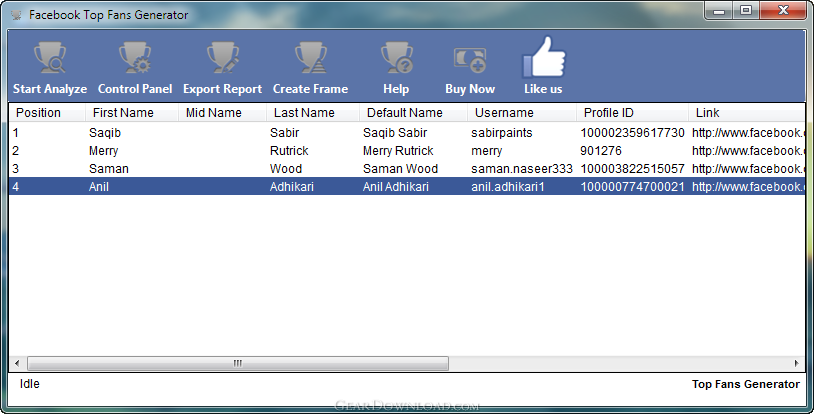
Task: Click the last name Rutrick
Action: tap(289, 151)
